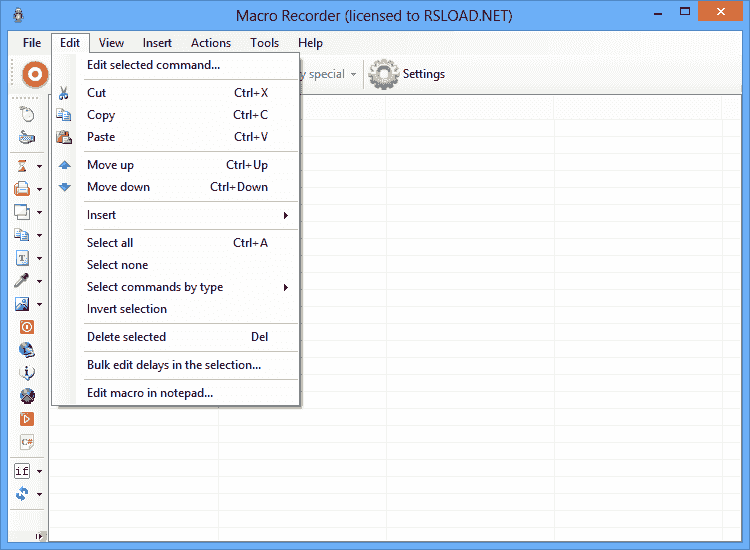This screenshot has width=750, height=550.
Task: Click the 'if' condition icon
Action: (22, 471)
